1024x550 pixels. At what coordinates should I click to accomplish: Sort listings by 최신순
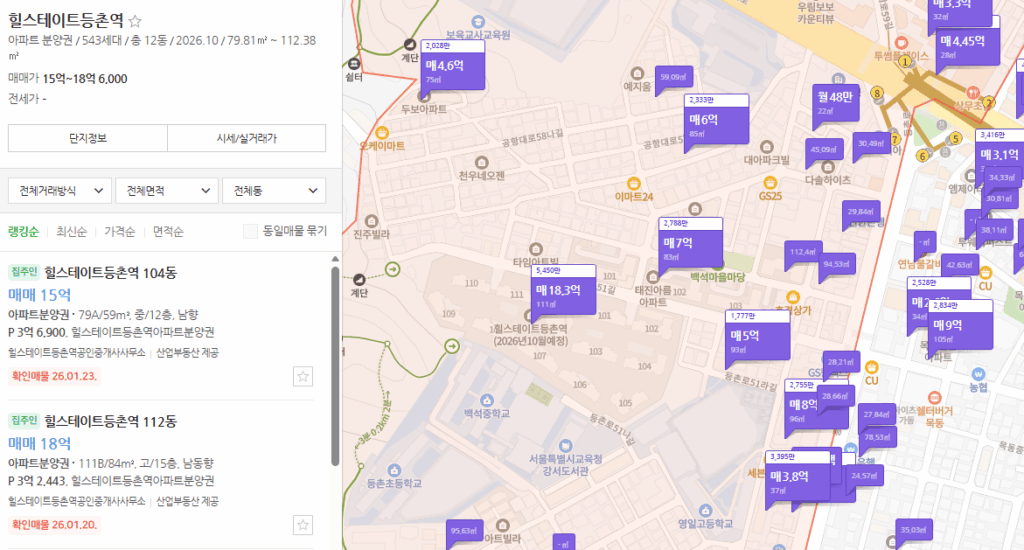coord(72,232)
